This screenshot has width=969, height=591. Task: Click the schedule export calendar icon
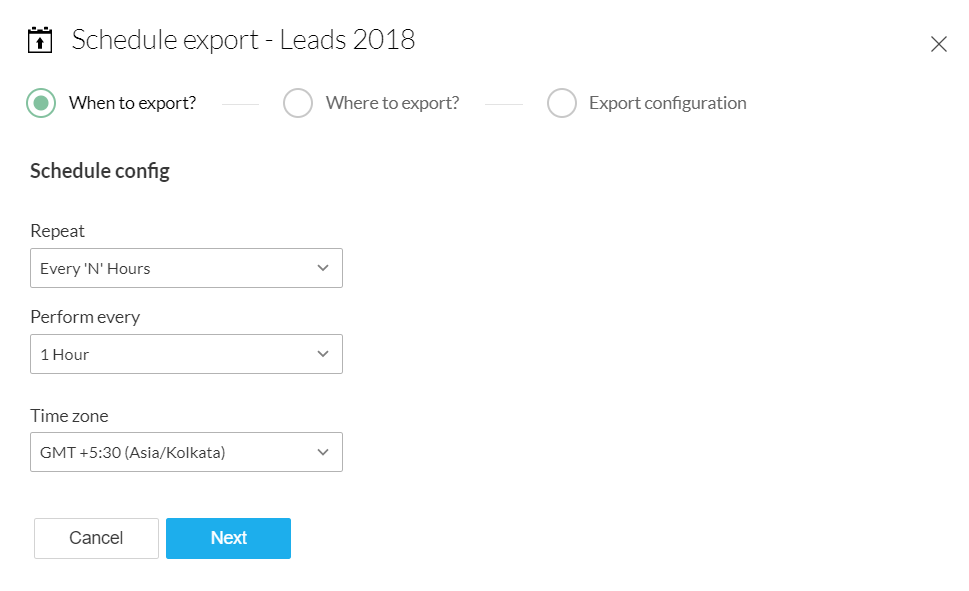[x=40, y=41]
